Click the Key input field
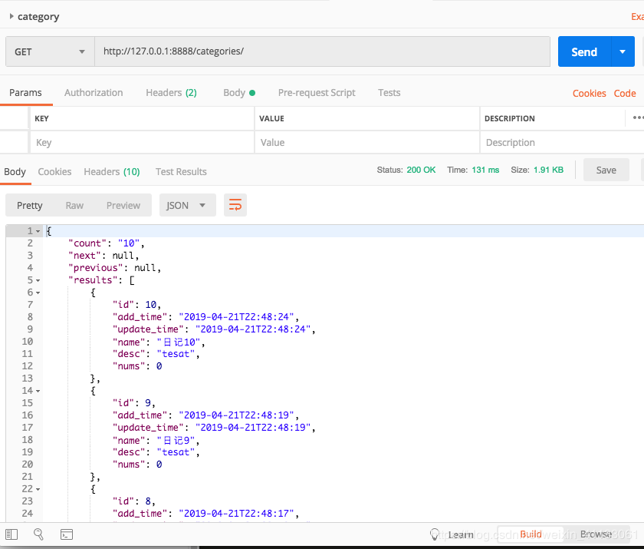 click(x=142, y=142)
